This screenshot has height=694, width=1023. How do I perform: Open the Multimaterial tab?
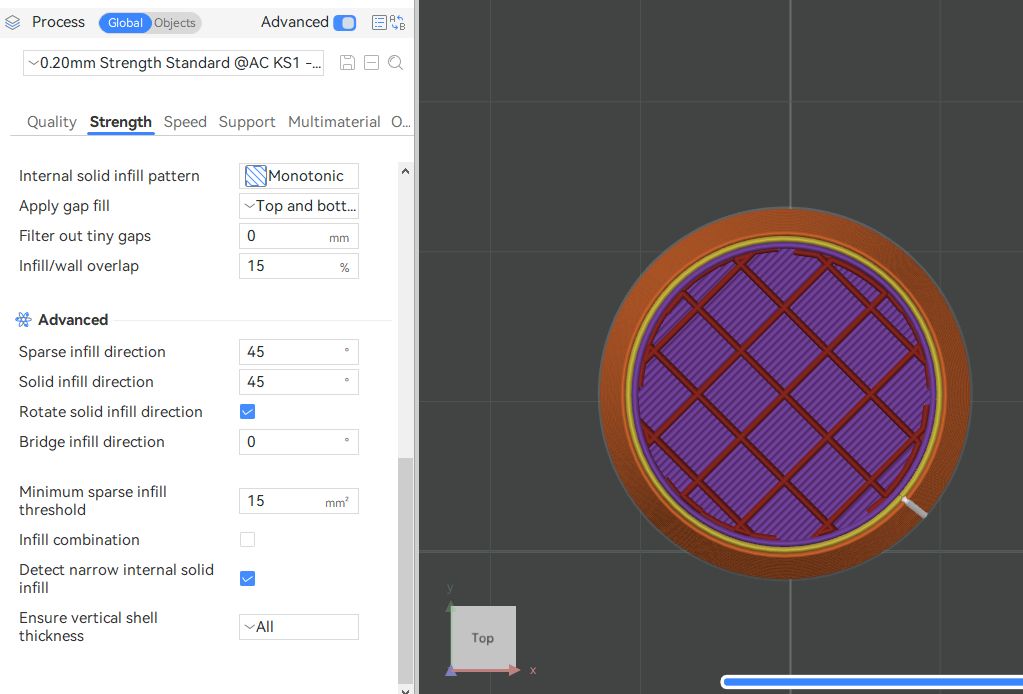coord(334,122)
